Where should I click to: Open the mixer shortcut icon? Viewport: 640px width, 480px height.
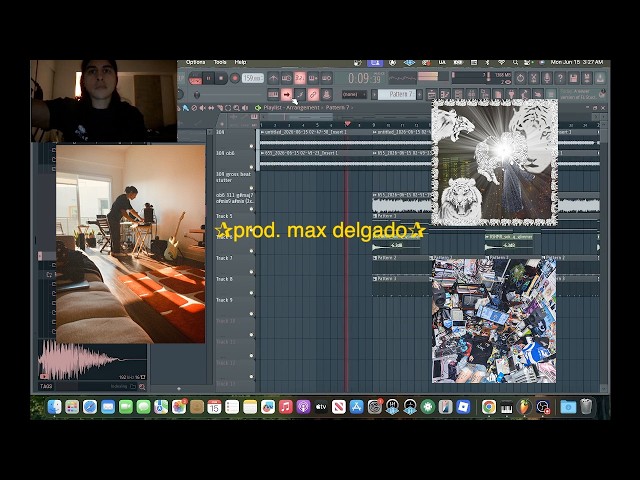click(471, 95)
